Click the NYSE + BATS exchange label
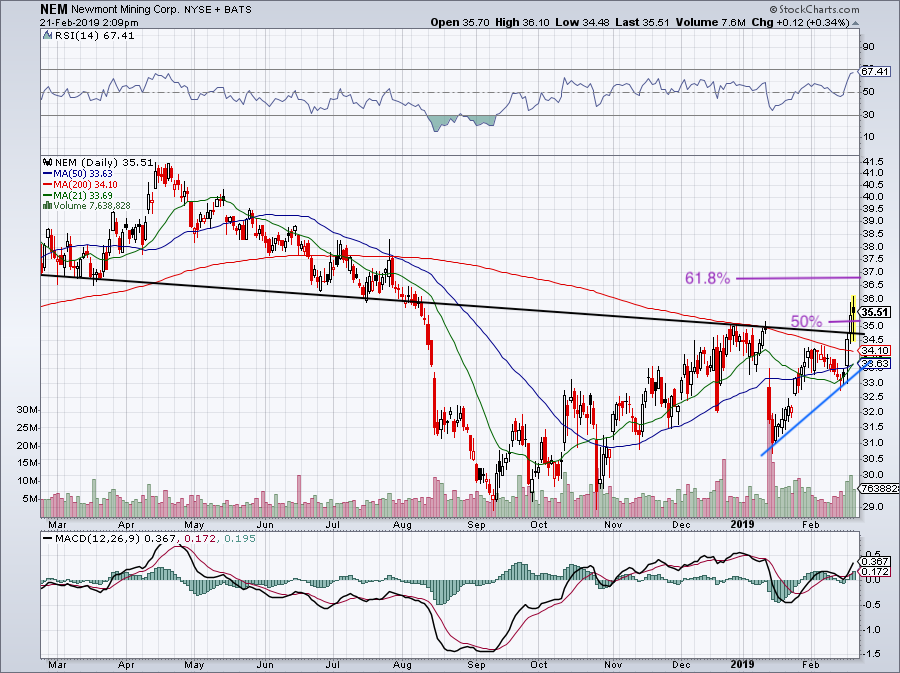Image resolution: width=900 pixels, height=673 pixels. (218, 10)
